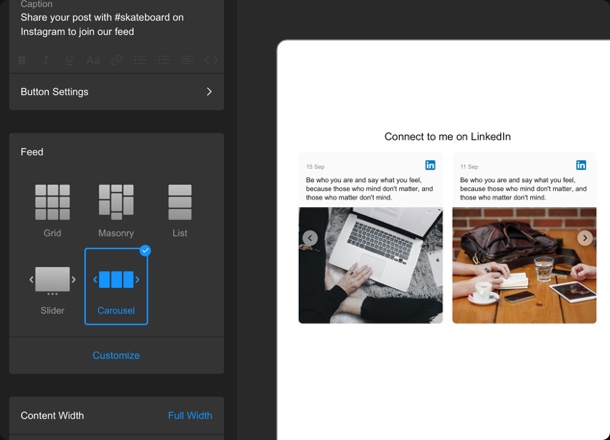610x440 pixels.
Task: Open the code view icon in caption toolbar
Action: [211, 60]
